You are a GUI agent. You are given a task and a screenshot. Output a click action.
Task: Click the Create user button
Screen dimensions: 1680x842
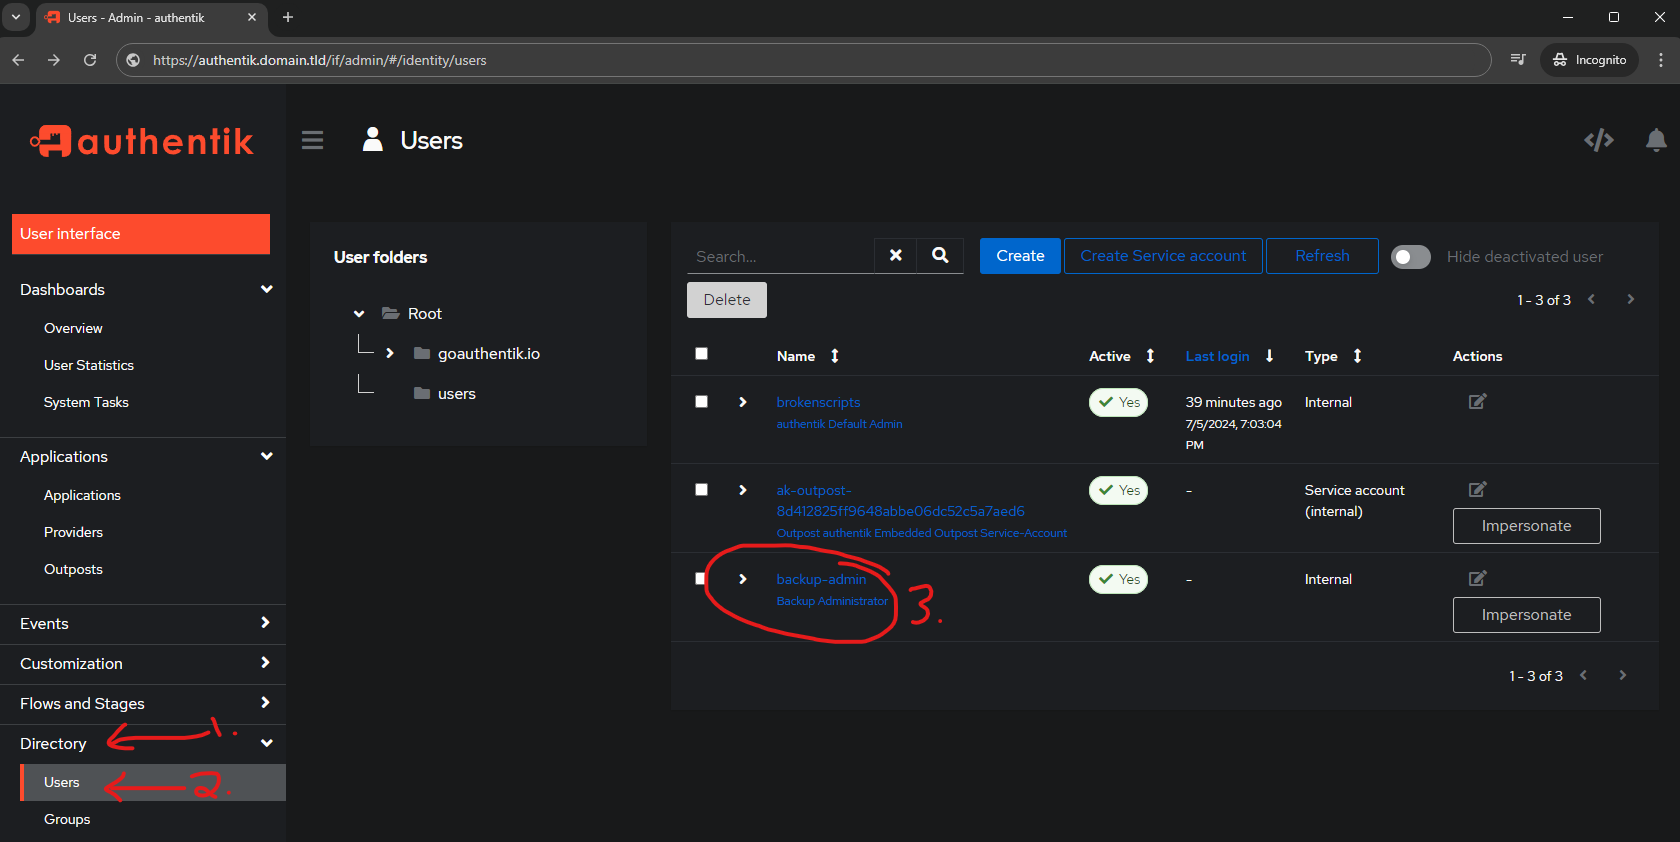1020,256
